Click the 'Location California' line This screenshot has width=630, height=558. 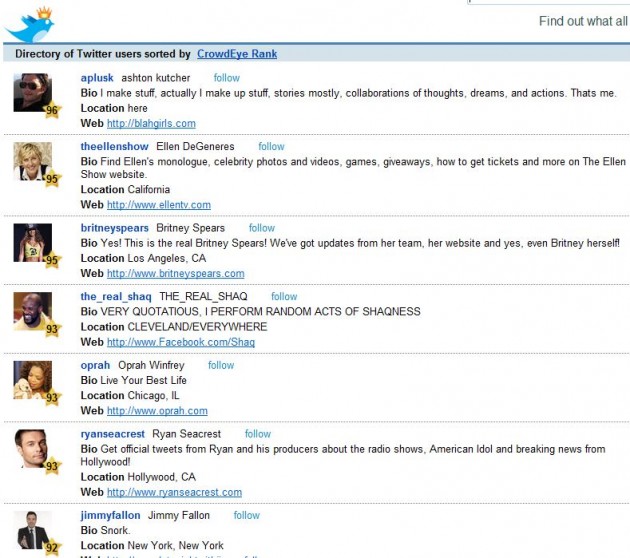pos(125,190)
